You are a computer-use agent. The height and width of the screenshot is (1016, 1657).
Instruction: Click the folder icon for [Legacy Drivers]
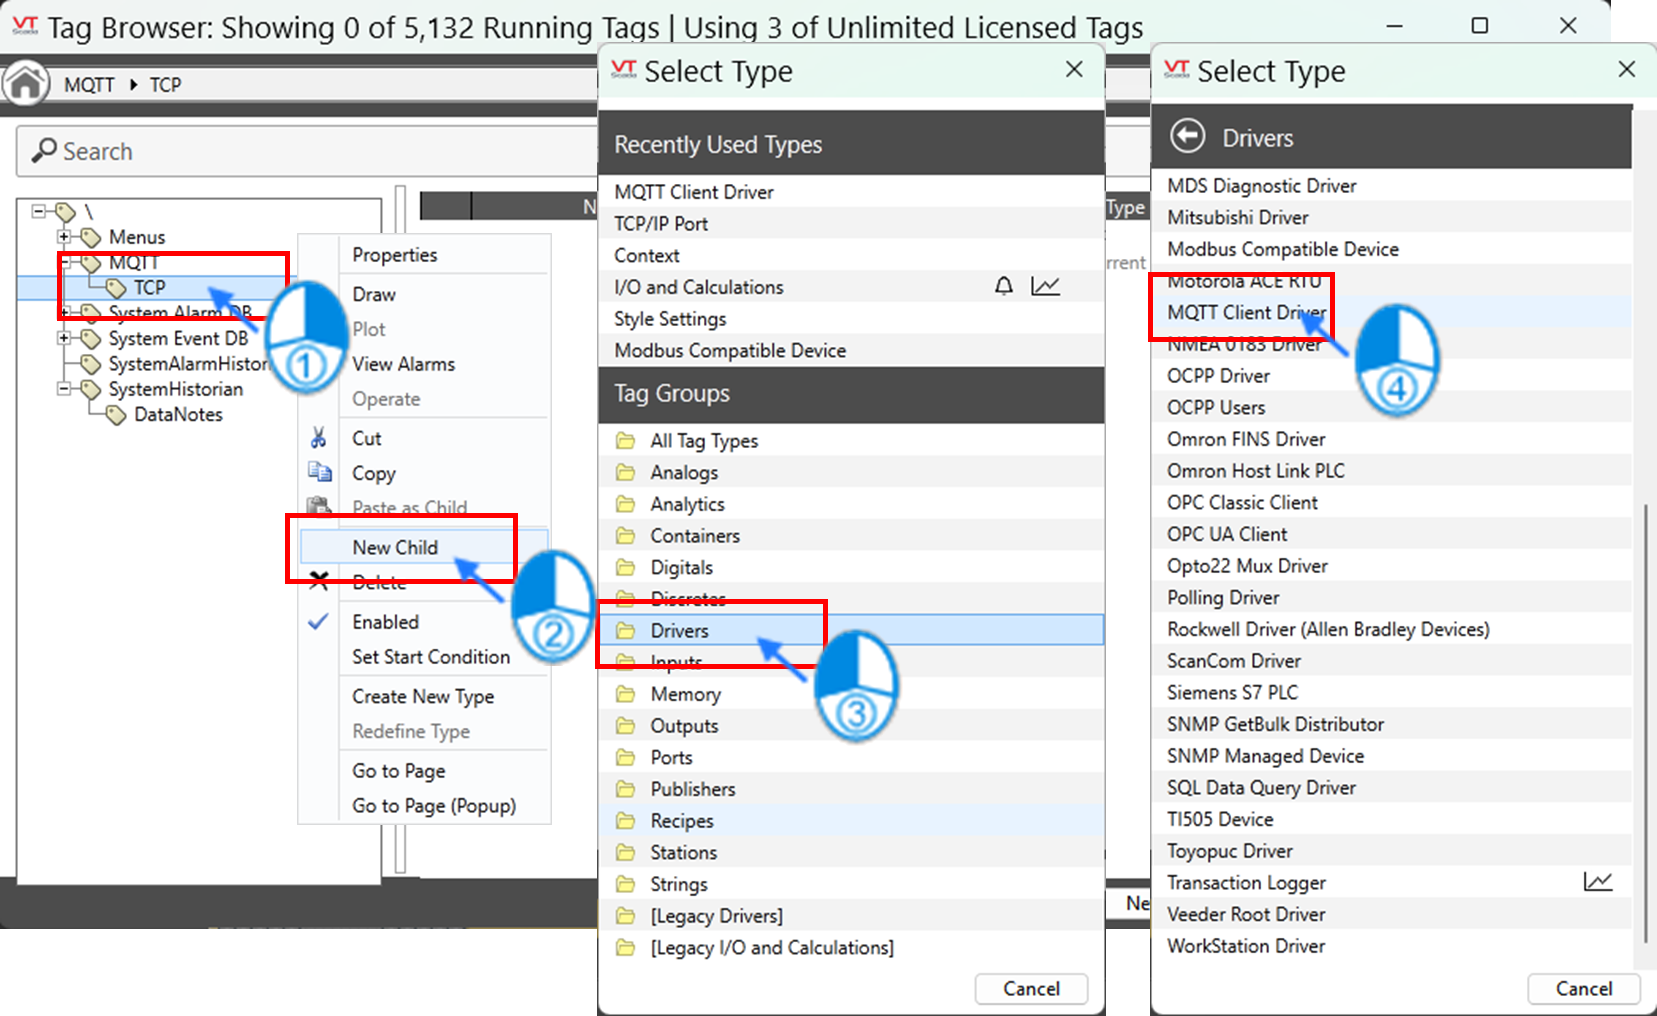pos(626,916)
